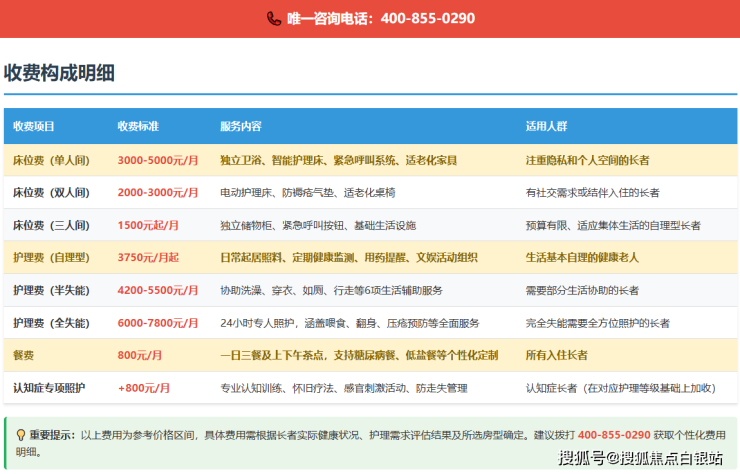Image resolution: width=740 pixels, height=474 pixels.
Task: Click the 服务内容 column header
Action: pos(241,127)
